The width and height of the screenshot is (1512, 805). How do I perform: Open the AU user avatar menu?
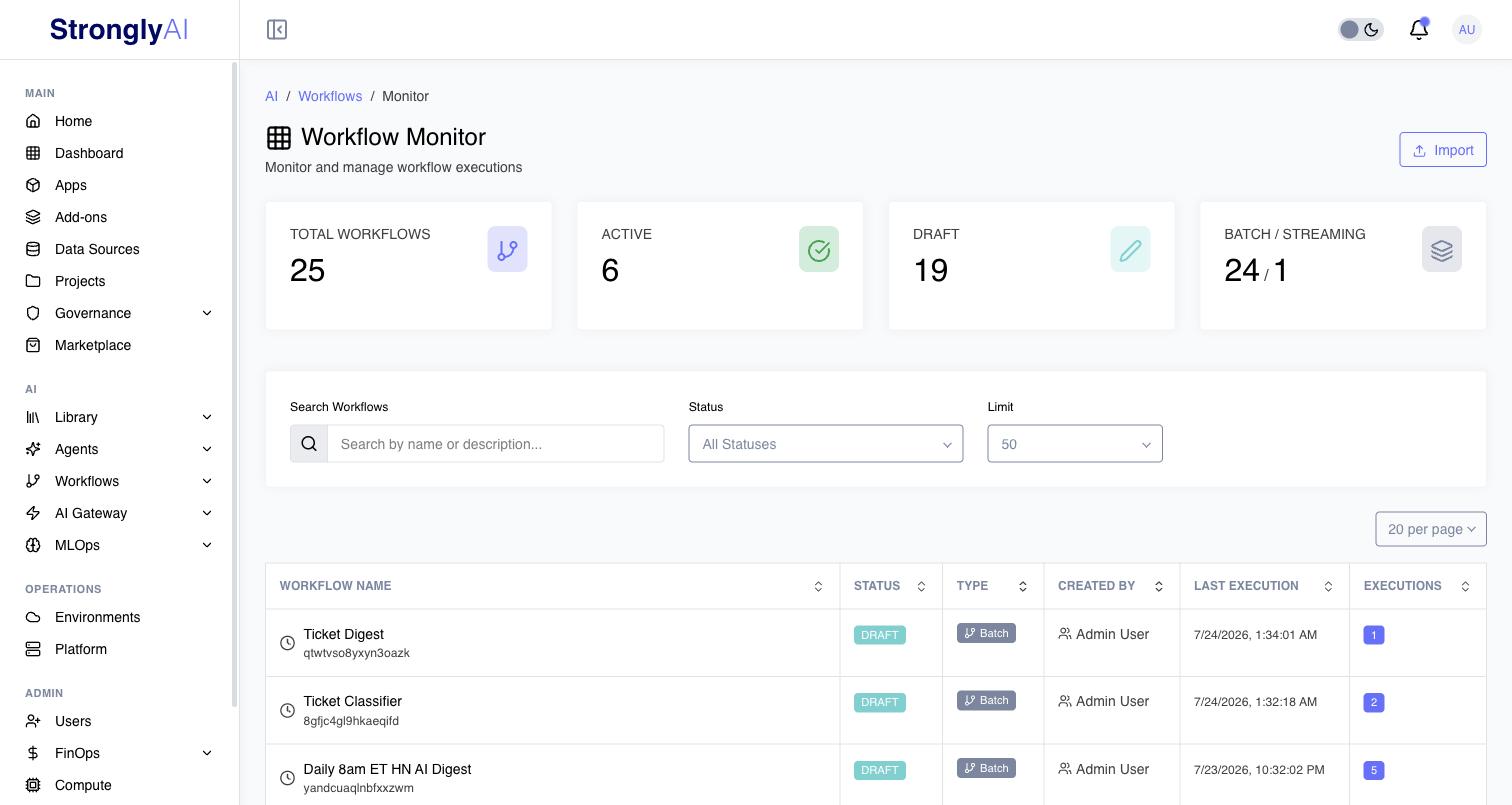point(1466,30)
